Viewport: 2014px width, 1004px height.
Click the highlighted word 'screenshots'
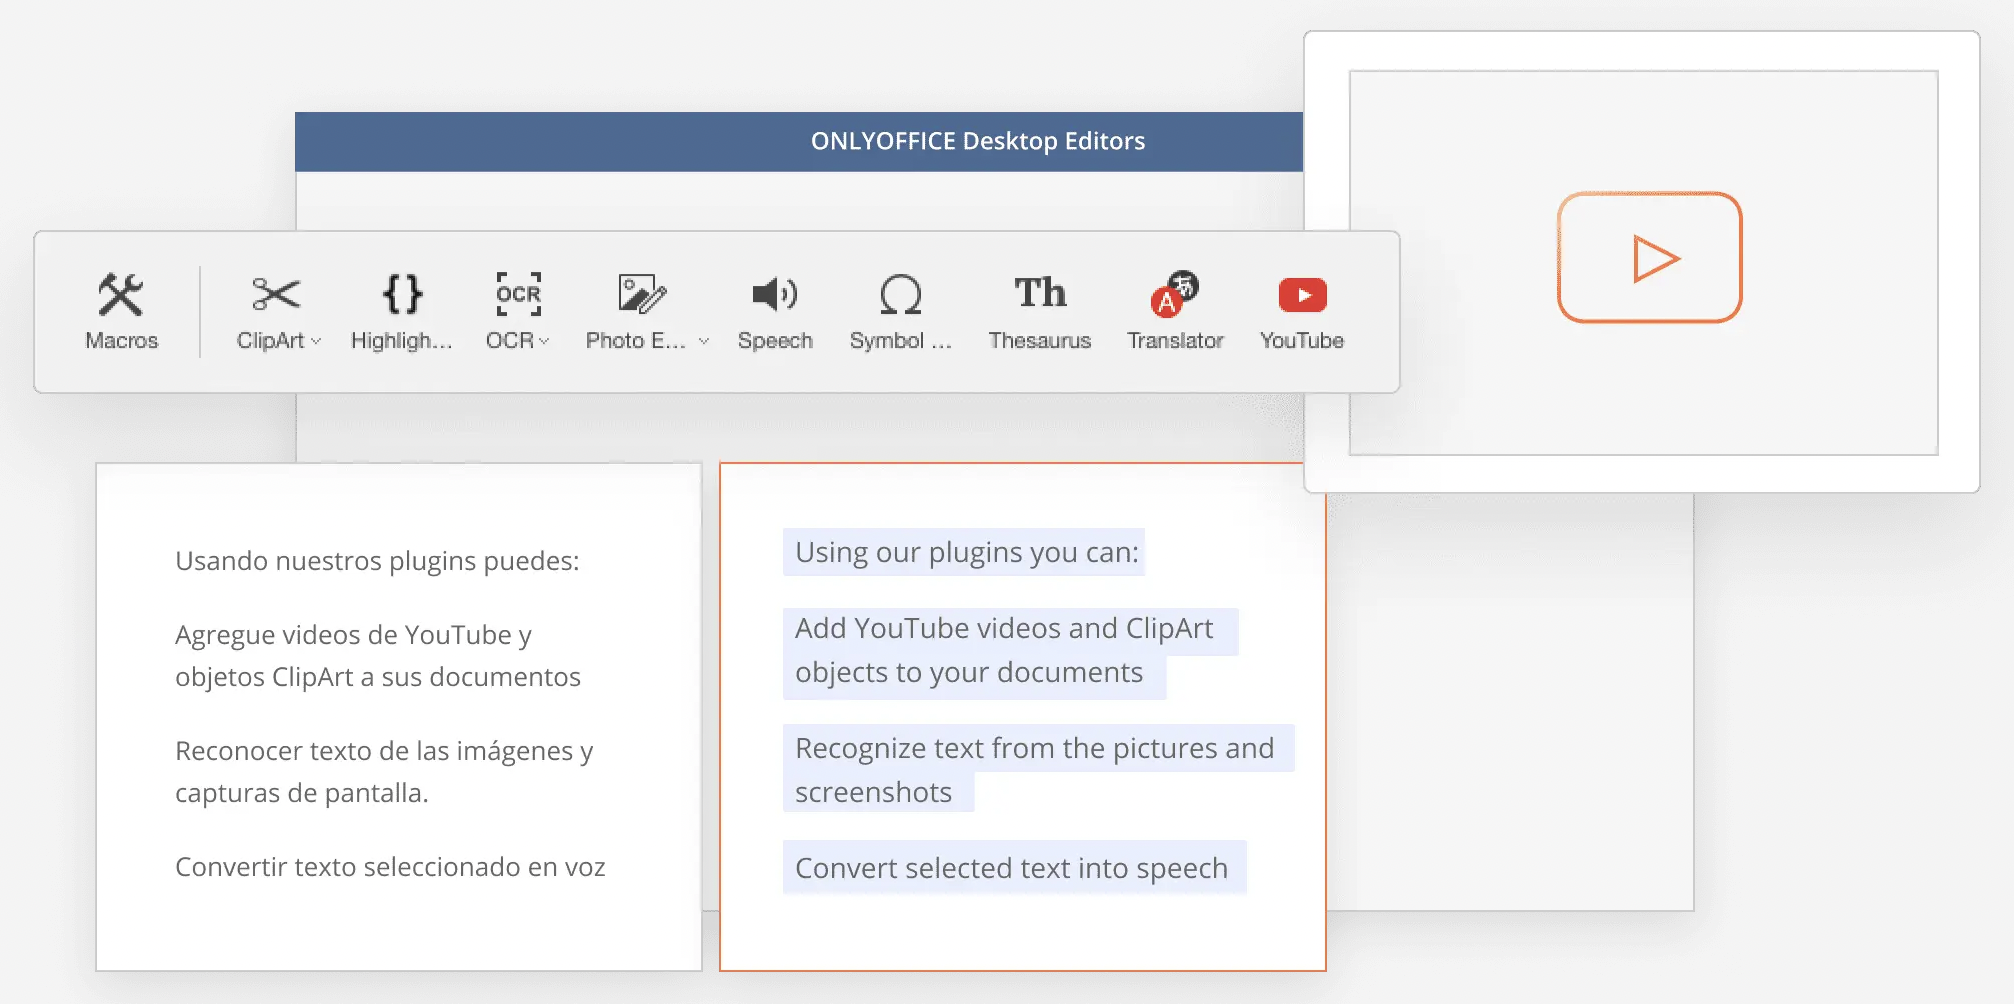coord(873,792)
